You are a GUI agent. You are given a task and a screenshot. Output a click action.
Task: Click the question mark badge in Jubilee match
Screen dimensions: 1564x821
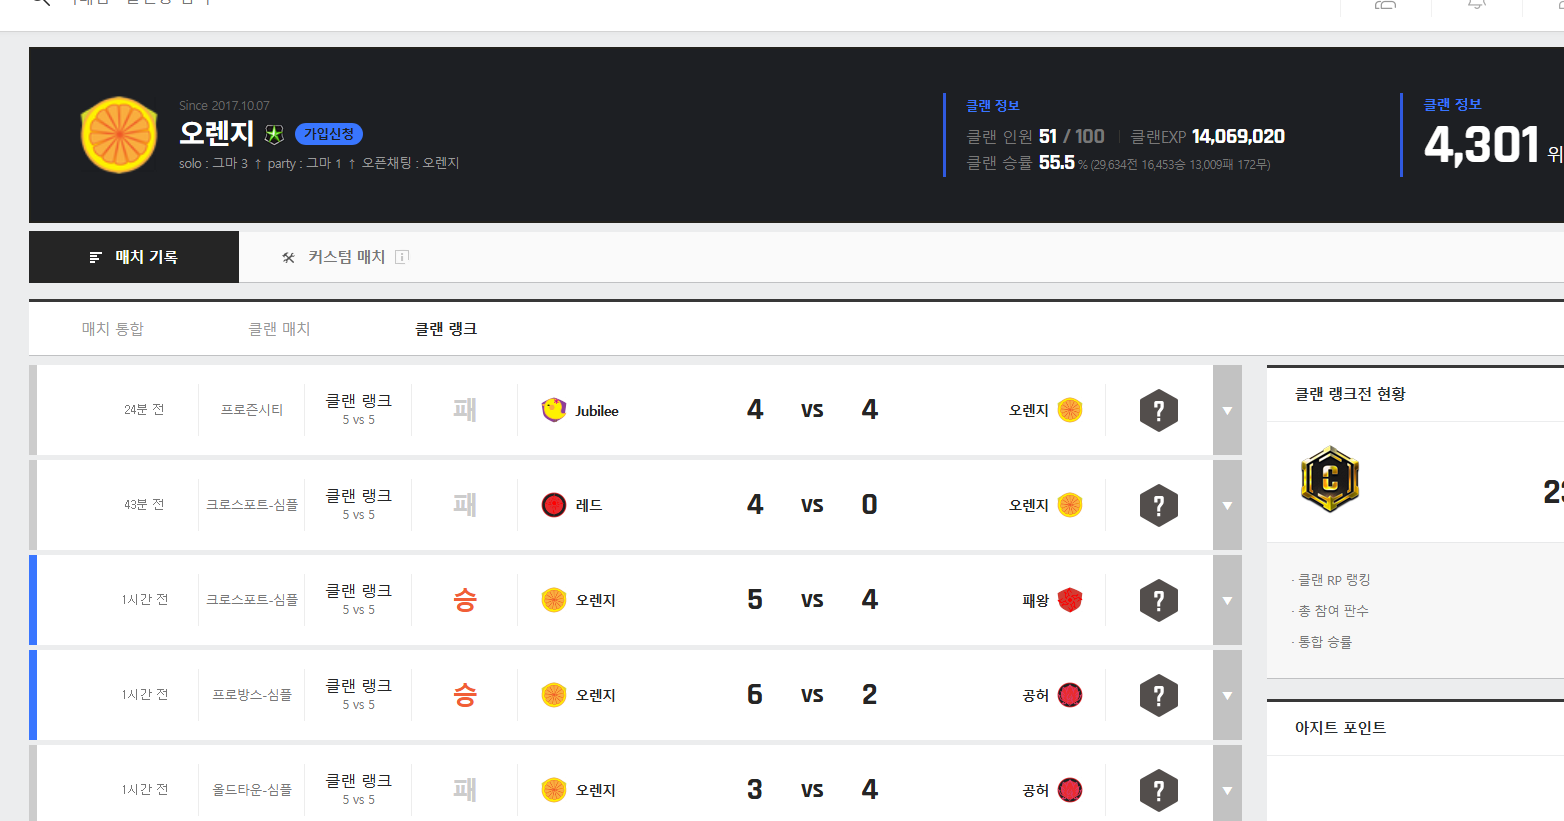tap(1159, 410)
